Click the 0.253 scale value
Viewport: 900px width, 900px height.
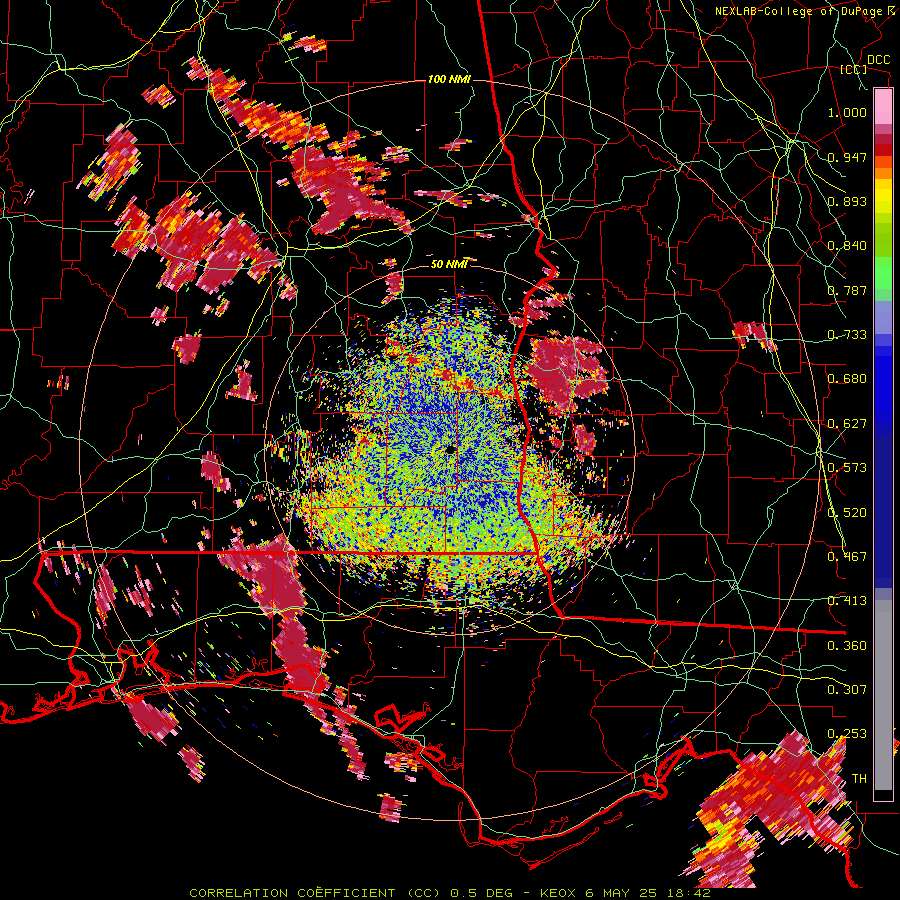847,734
